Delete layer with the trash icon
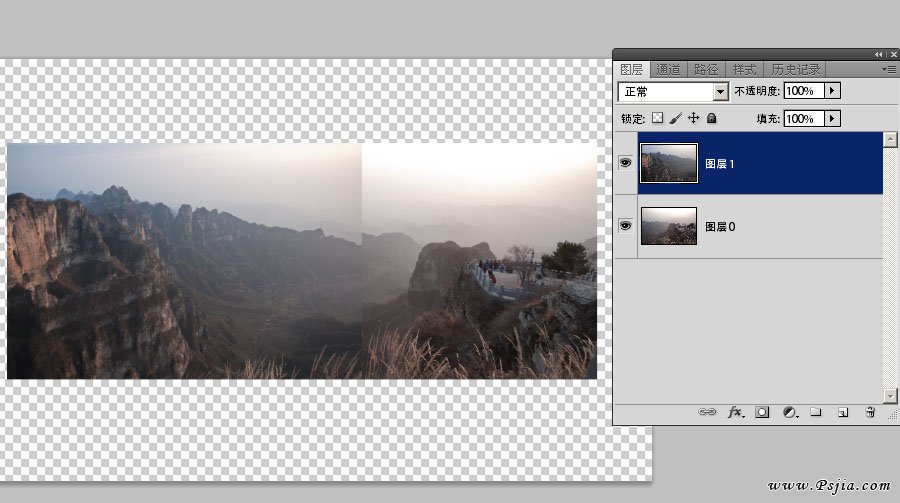This screenshot has width=900, height=503. [870, 412]
